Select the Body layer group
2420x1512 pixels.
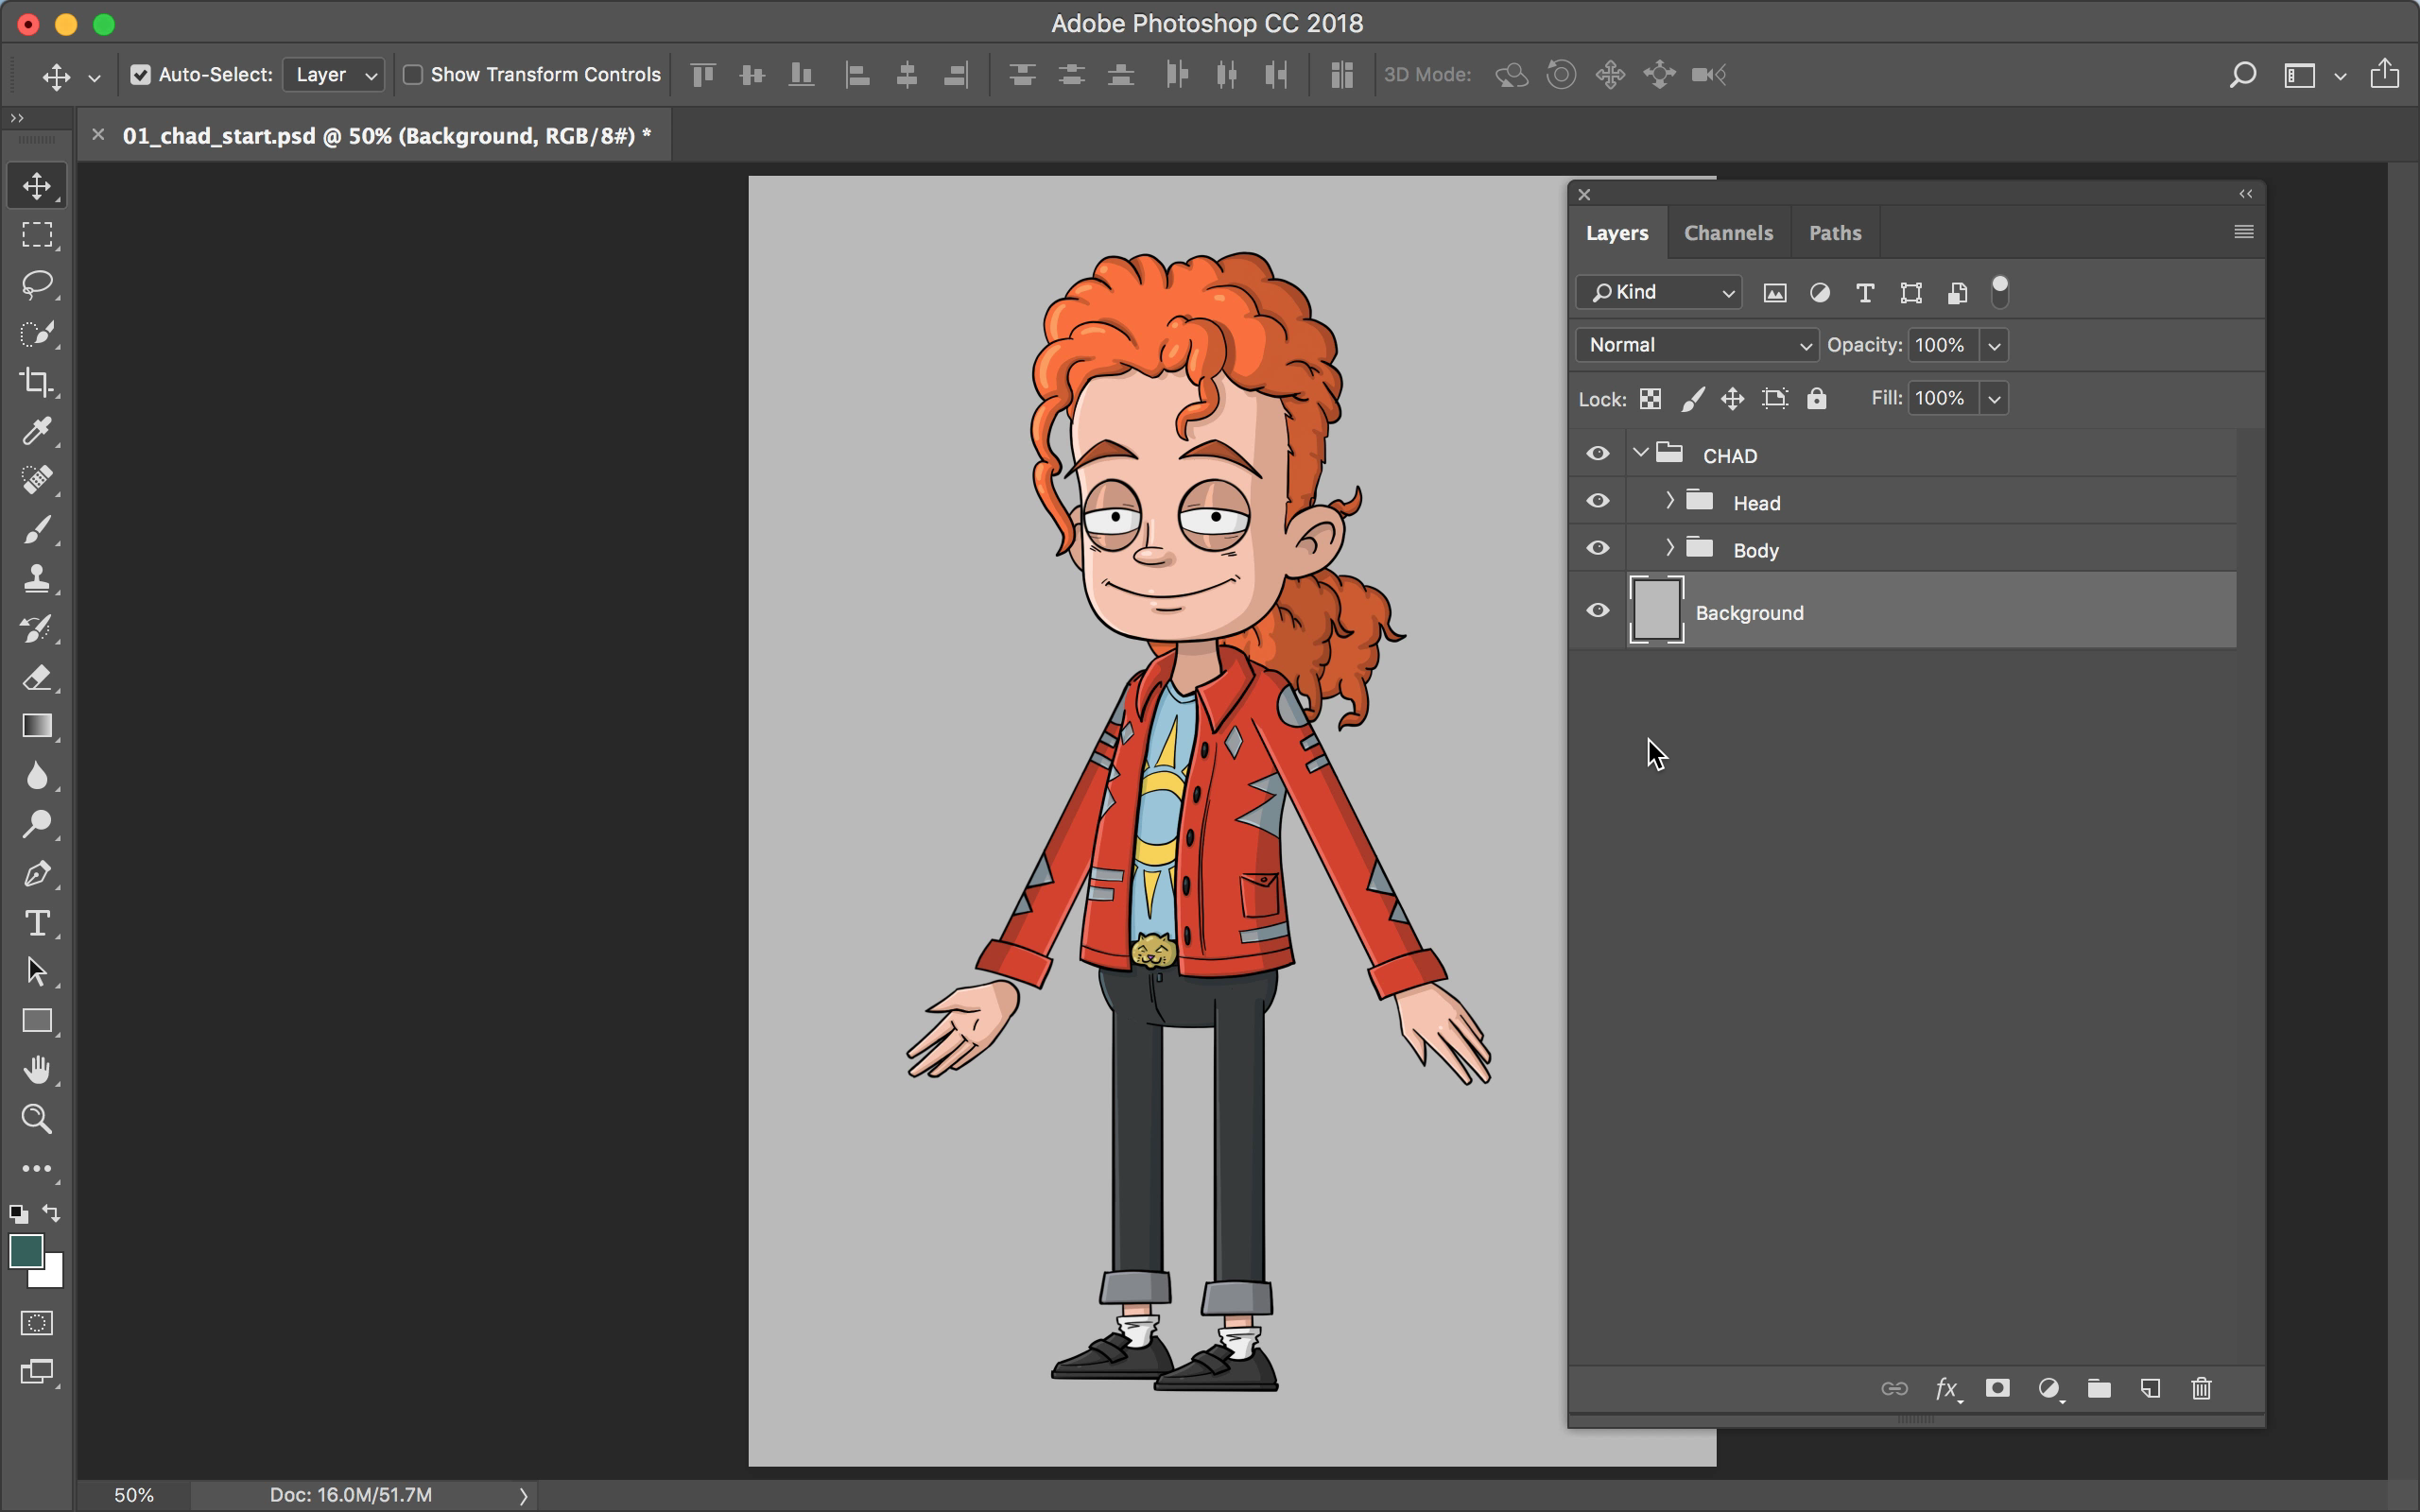1755,550
